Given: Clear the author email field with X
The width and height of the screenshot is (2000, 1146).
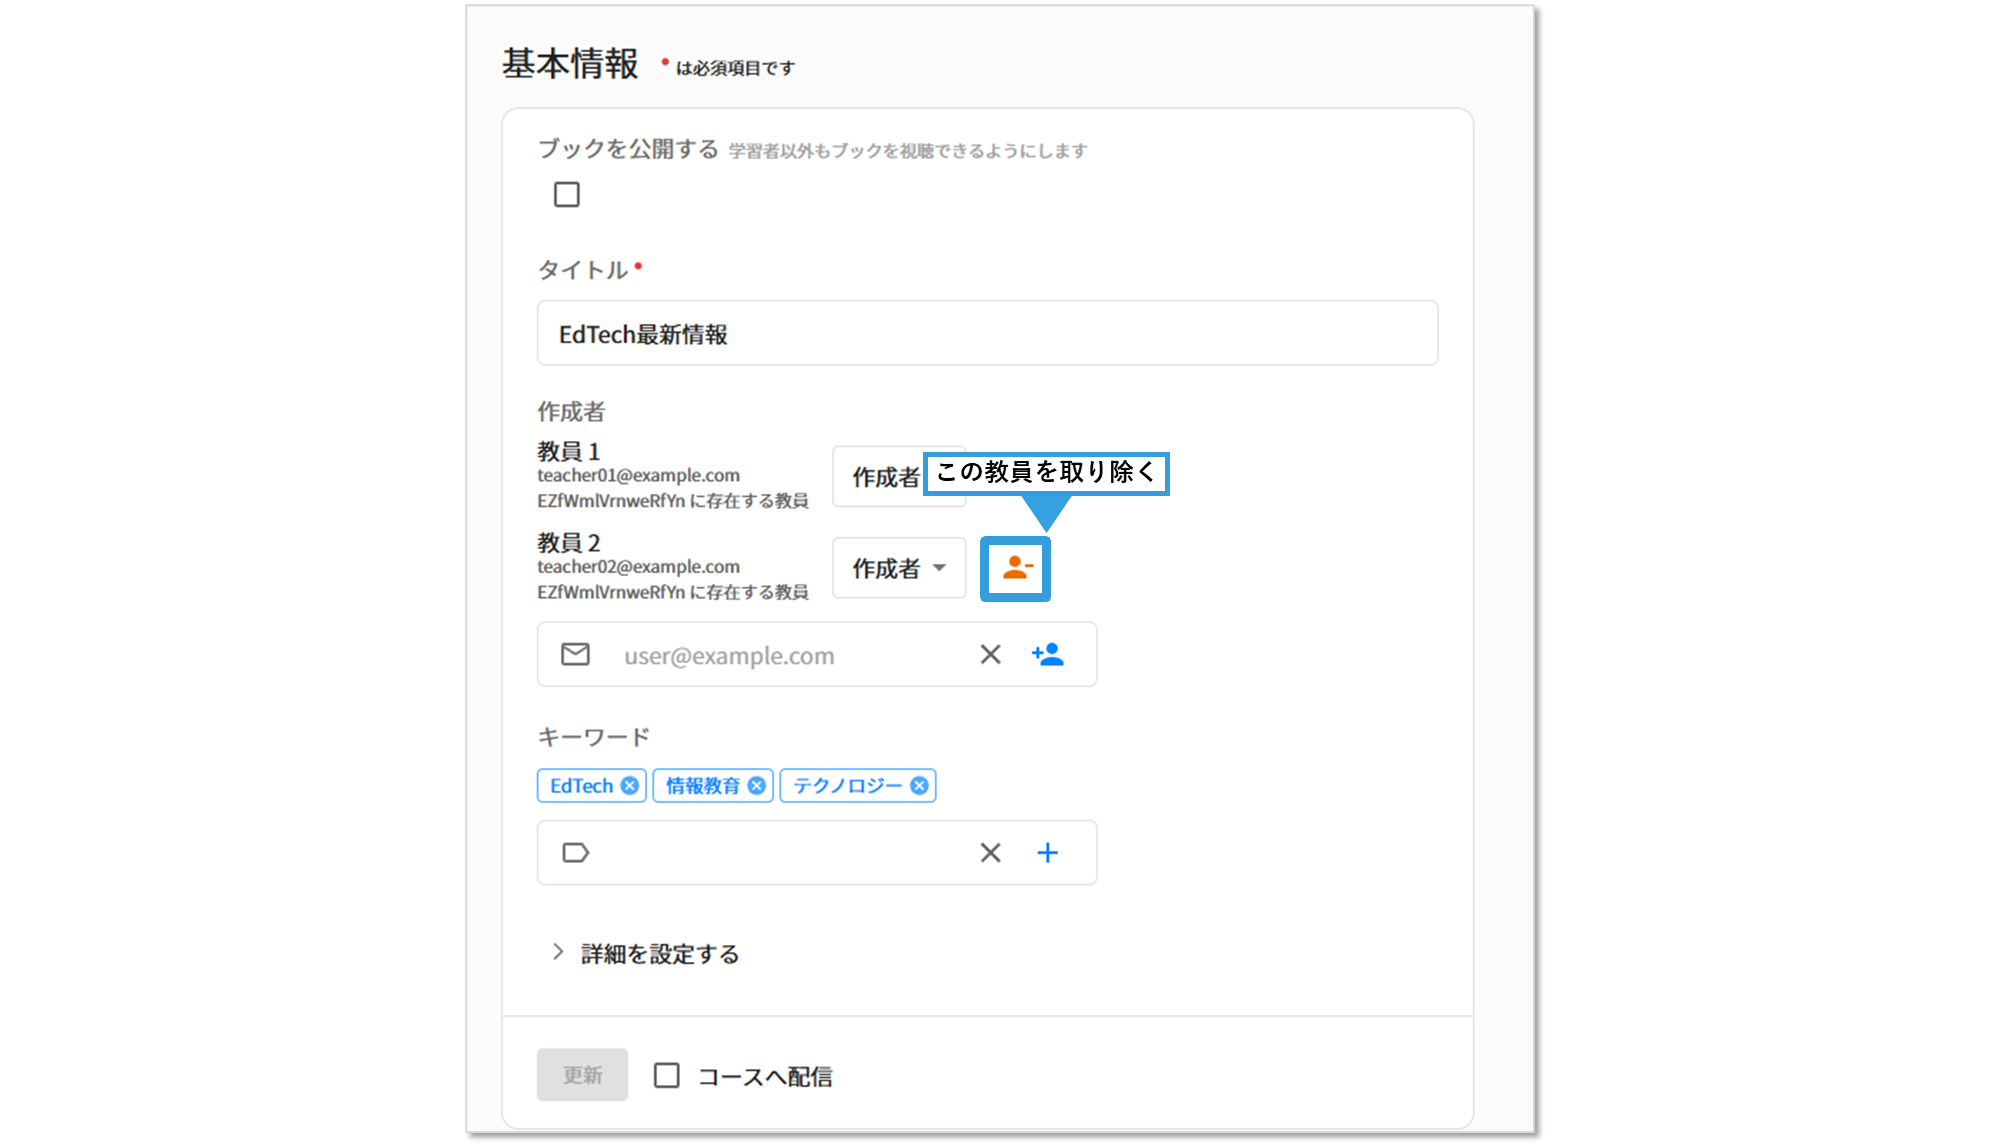Looking at the screenshot, I should [x=990, y=654].
